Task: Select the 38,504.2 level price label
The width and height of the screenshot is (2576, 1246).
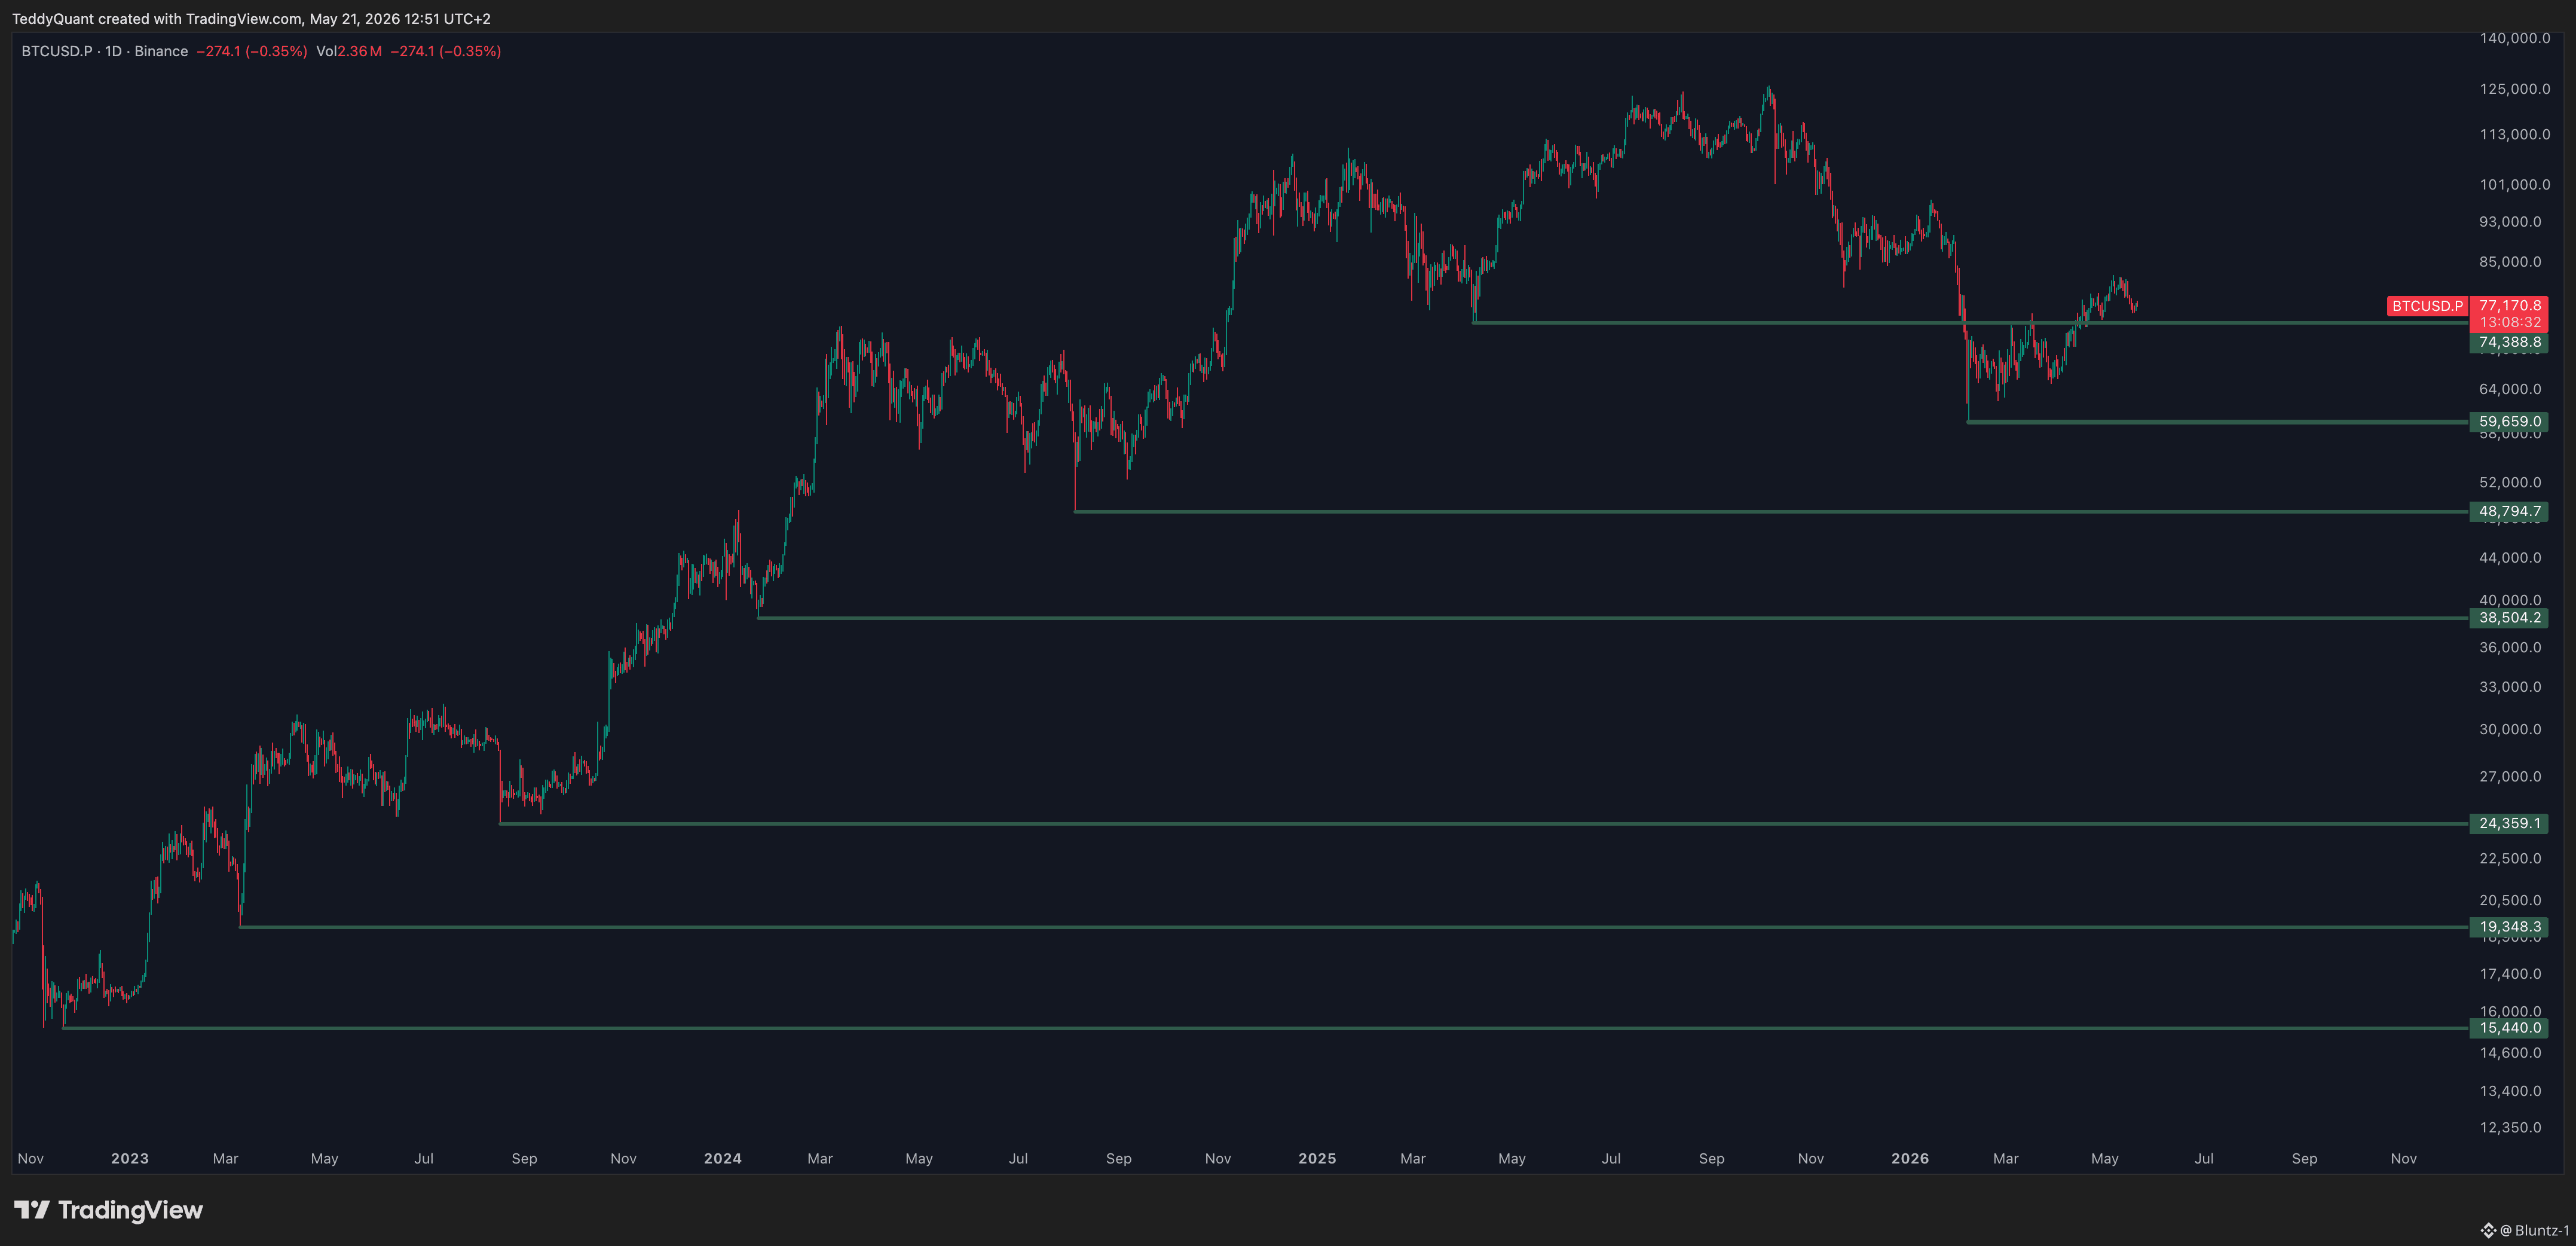Action: tap(2509, 618)
